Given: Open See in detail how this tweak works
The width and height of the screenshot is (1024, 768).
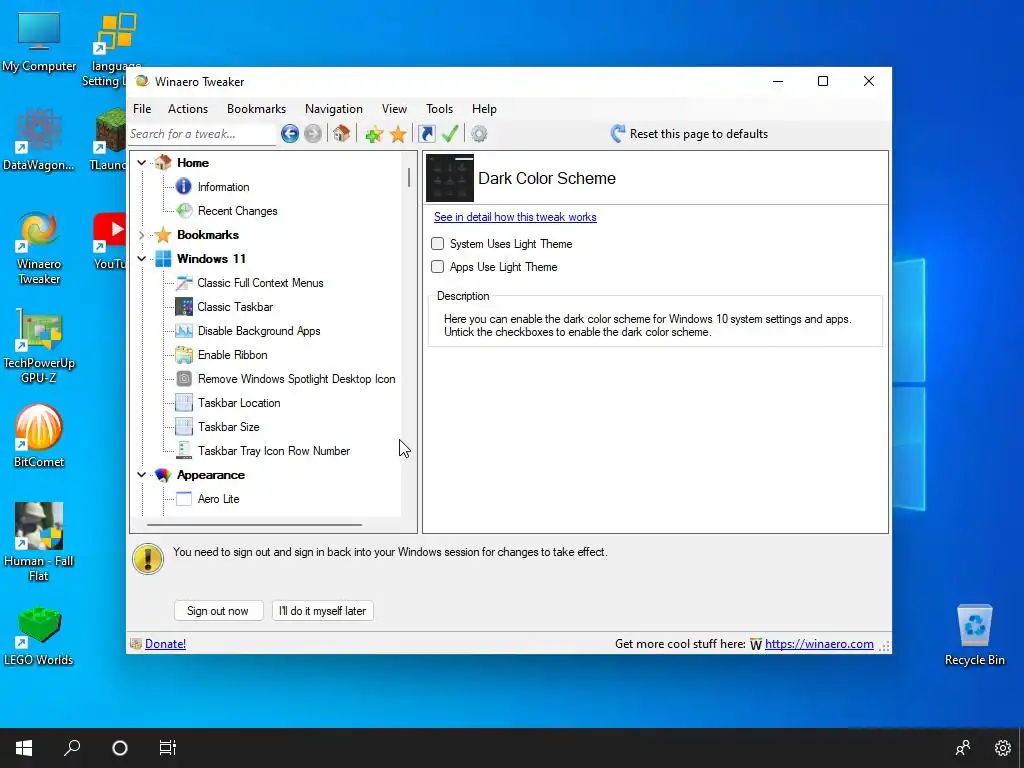Looking at the screenshot, I should 515,217.
